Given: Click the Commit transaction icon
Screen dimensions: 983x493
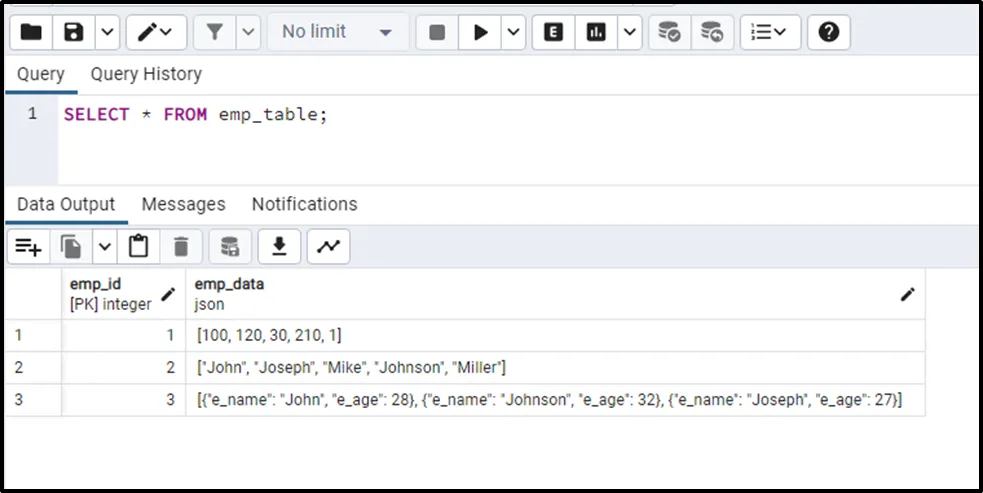Looking at the screenshot, I should click(x=669, y=32).
